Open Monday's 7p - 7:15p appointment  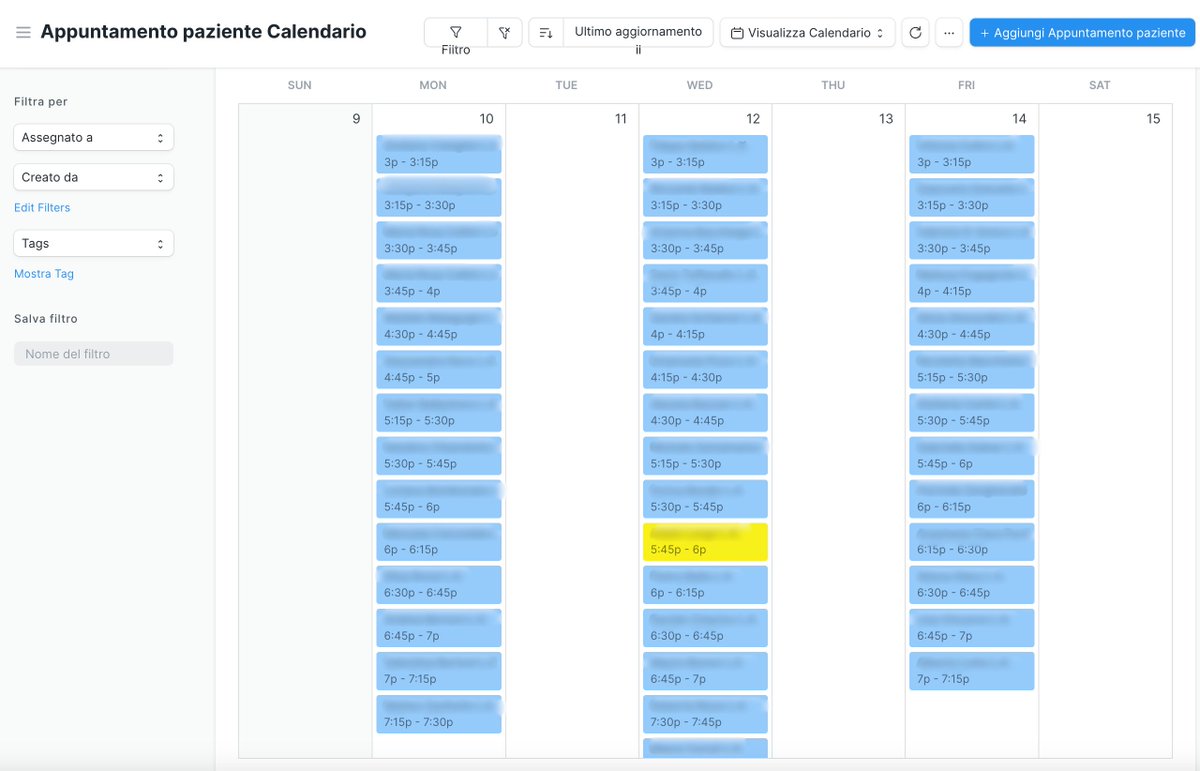pos(439,671)
